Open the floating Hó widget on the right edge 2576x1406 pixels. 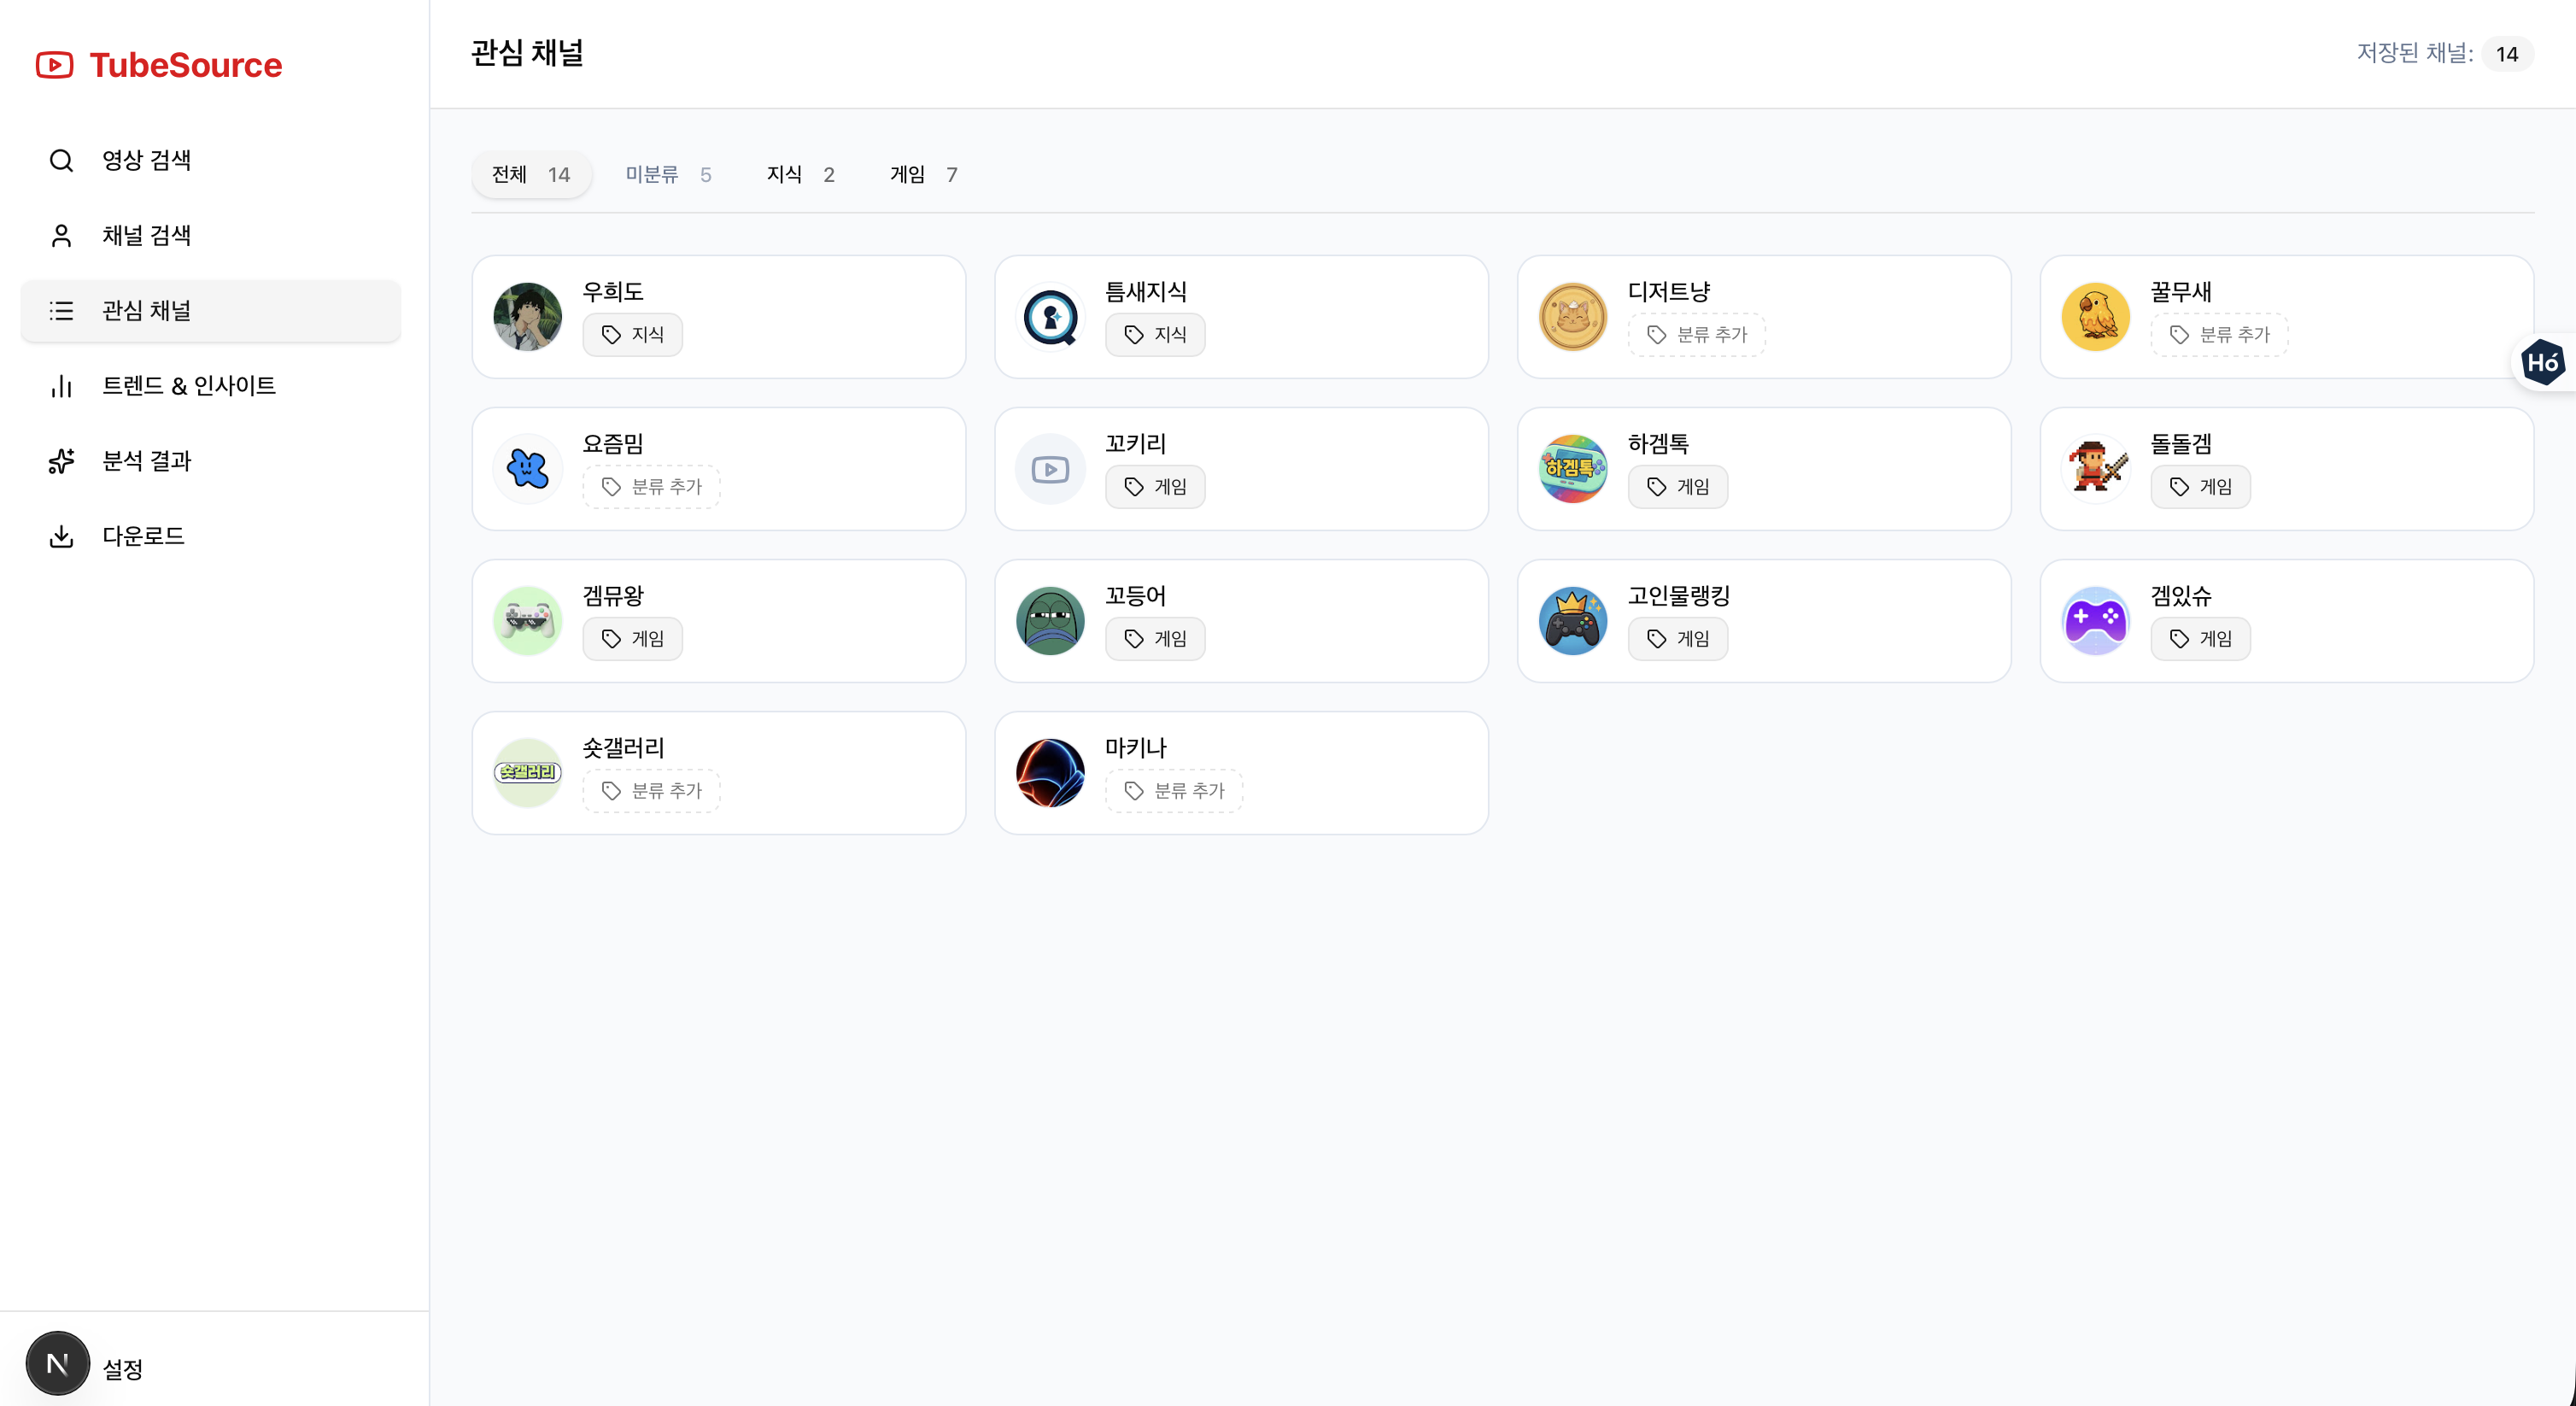pyautogui.click(x=2545, y=362)
